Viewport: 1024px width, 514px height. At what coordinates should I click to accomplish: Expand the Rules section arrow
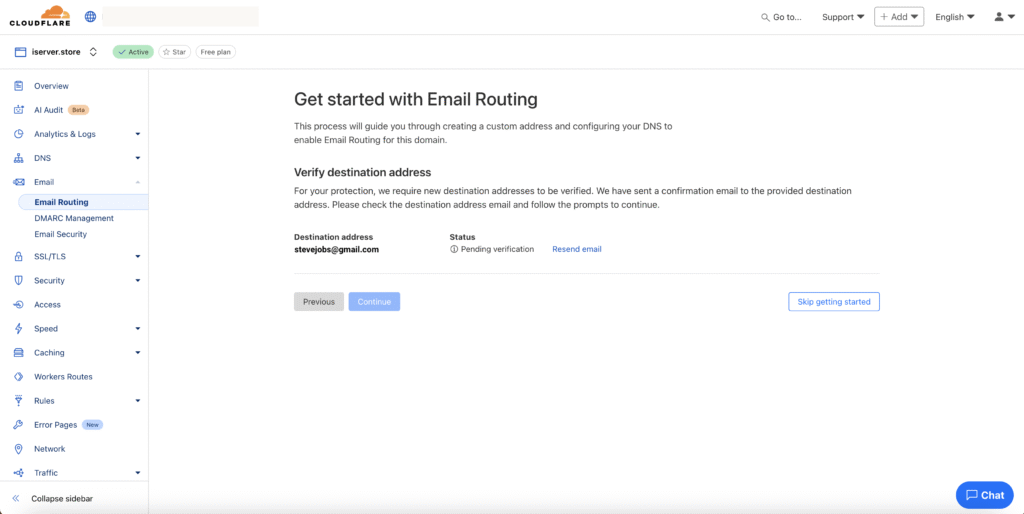[138, 401]
